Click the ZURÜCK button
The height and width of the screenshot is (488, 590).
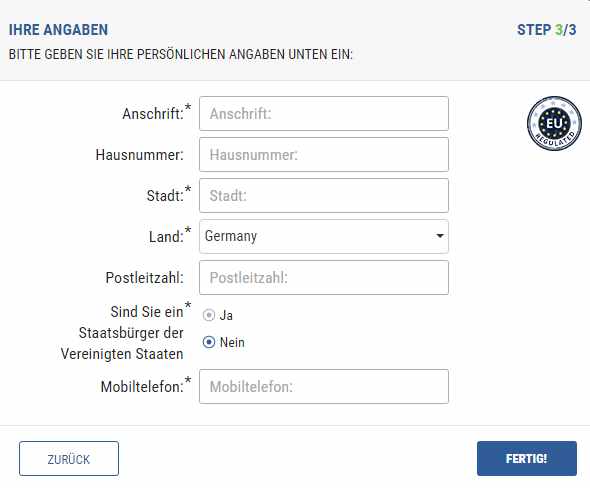coord(69,459)
